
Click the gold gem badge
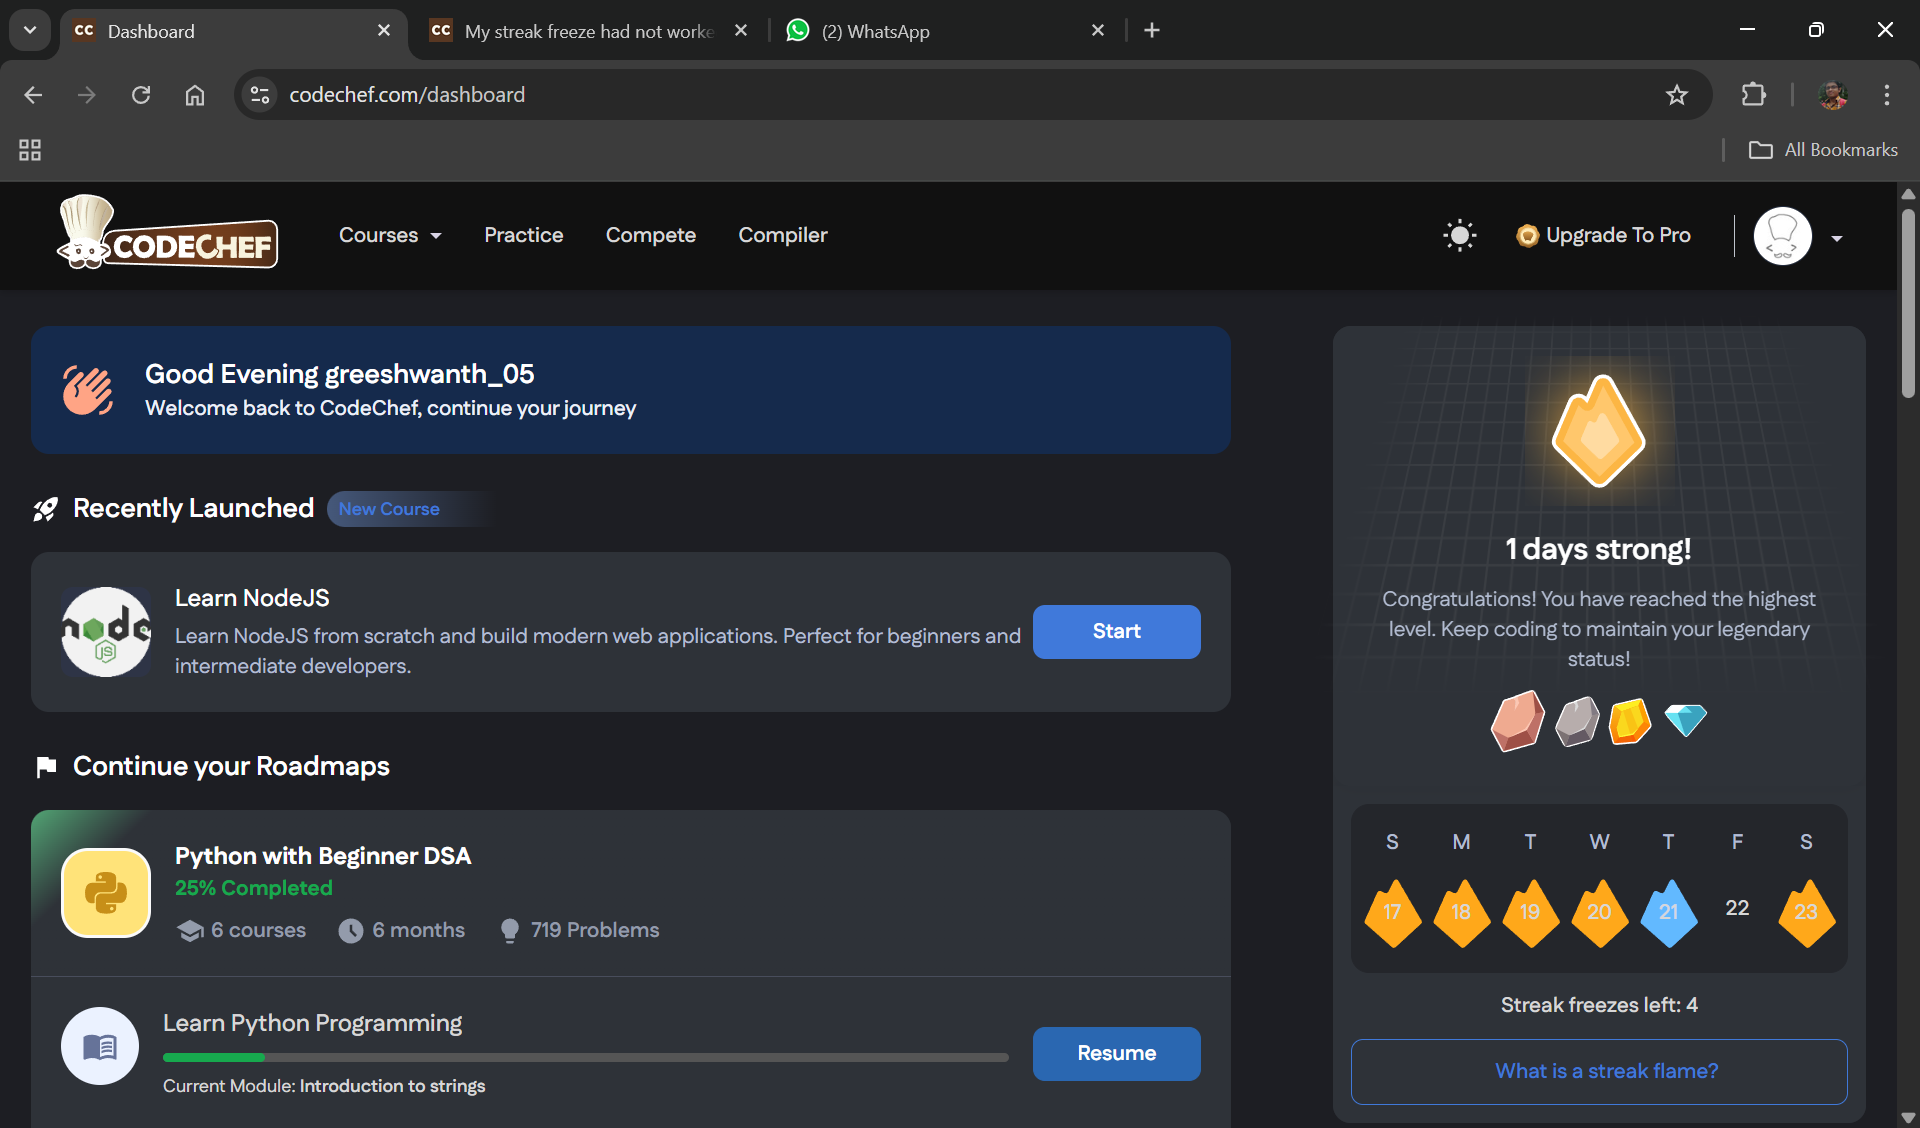pyautogui.click(x=1629, y=721)
